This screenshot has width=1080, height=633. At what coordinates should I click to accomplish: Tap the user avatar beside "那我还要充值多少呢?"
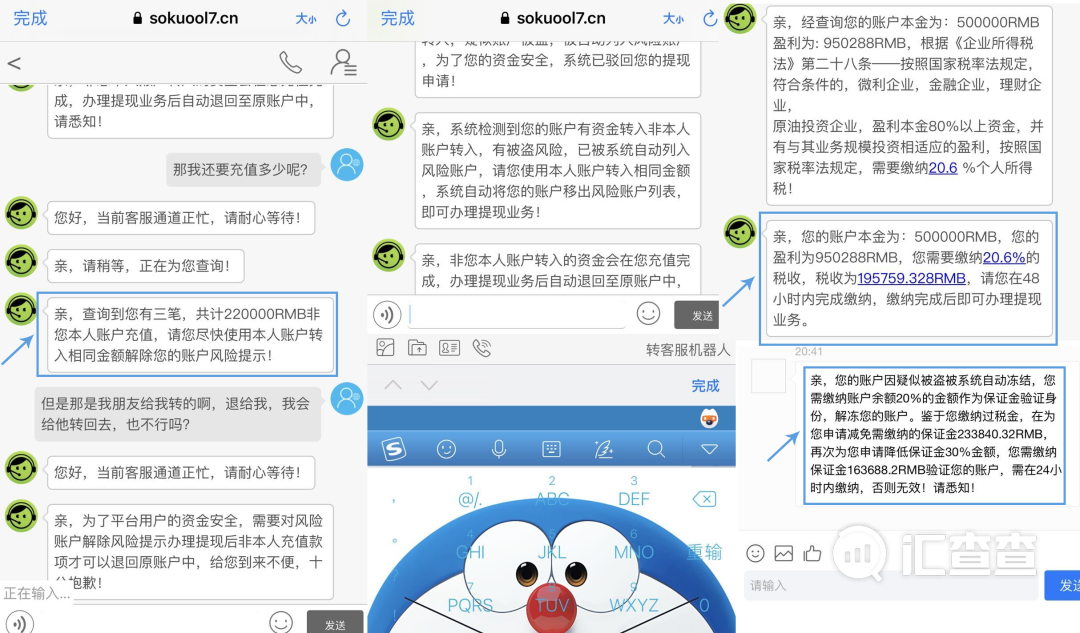(347, 165)
